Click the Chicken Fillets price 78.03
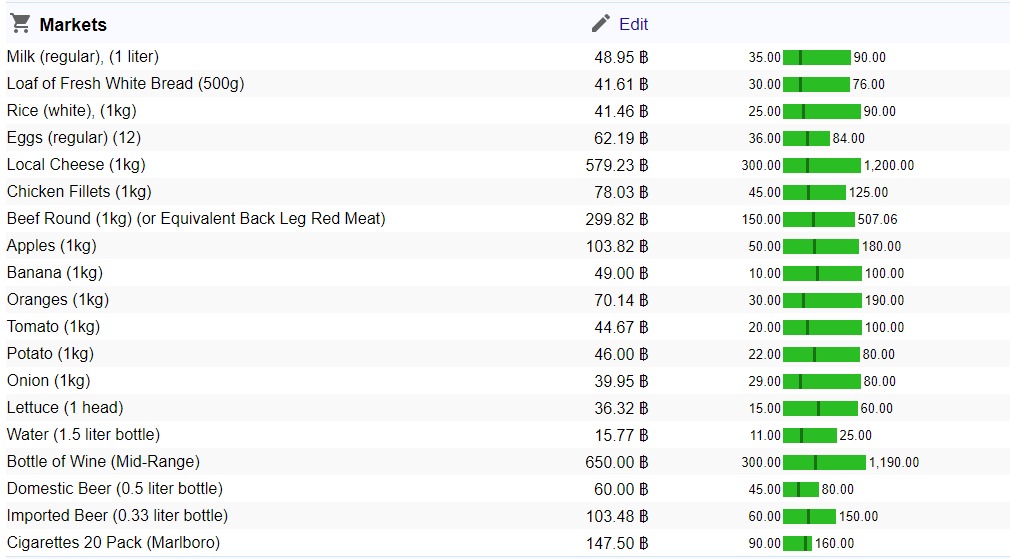Image resolution: width=1010 pixels, height=559 pixels. point(616,192)
